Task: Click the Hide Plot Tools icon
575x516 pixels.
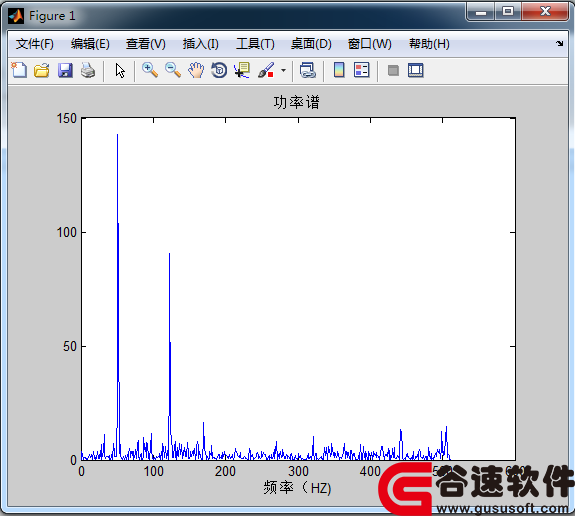Action: coord(393,70)
